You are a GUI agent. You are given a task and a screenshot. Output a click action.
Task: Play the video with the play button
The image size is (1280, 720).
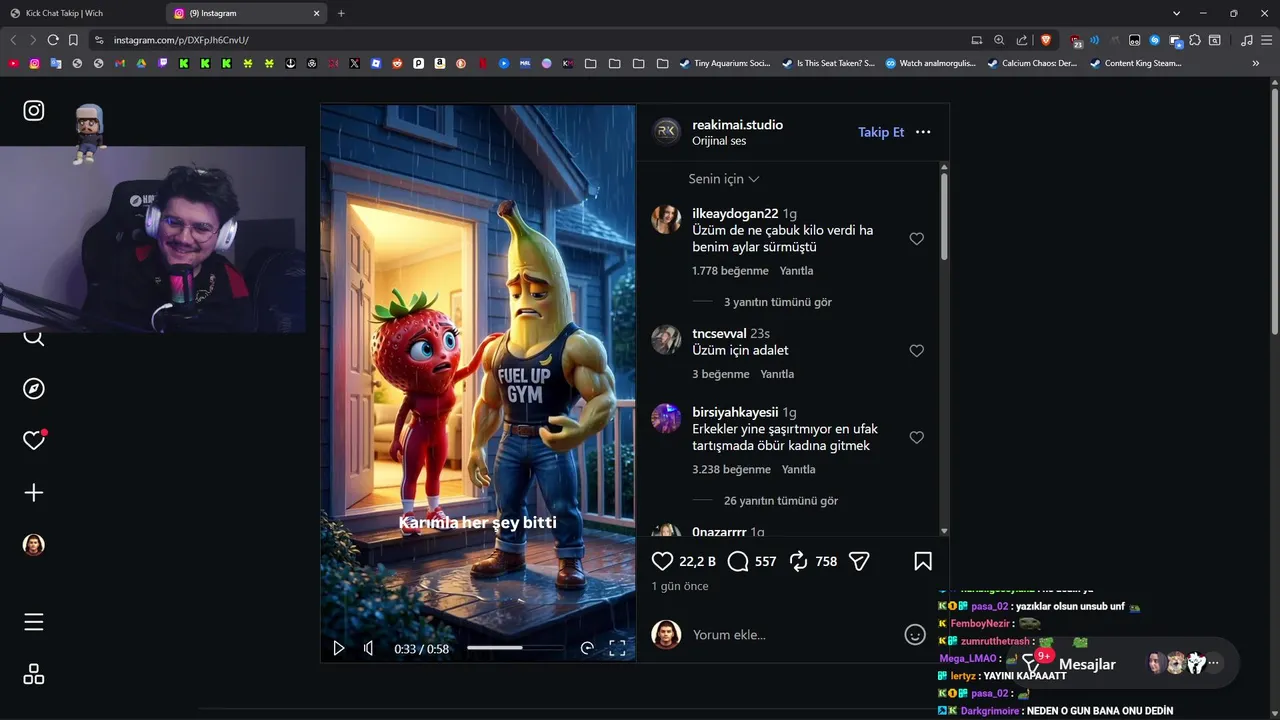(x=338, y=648)
